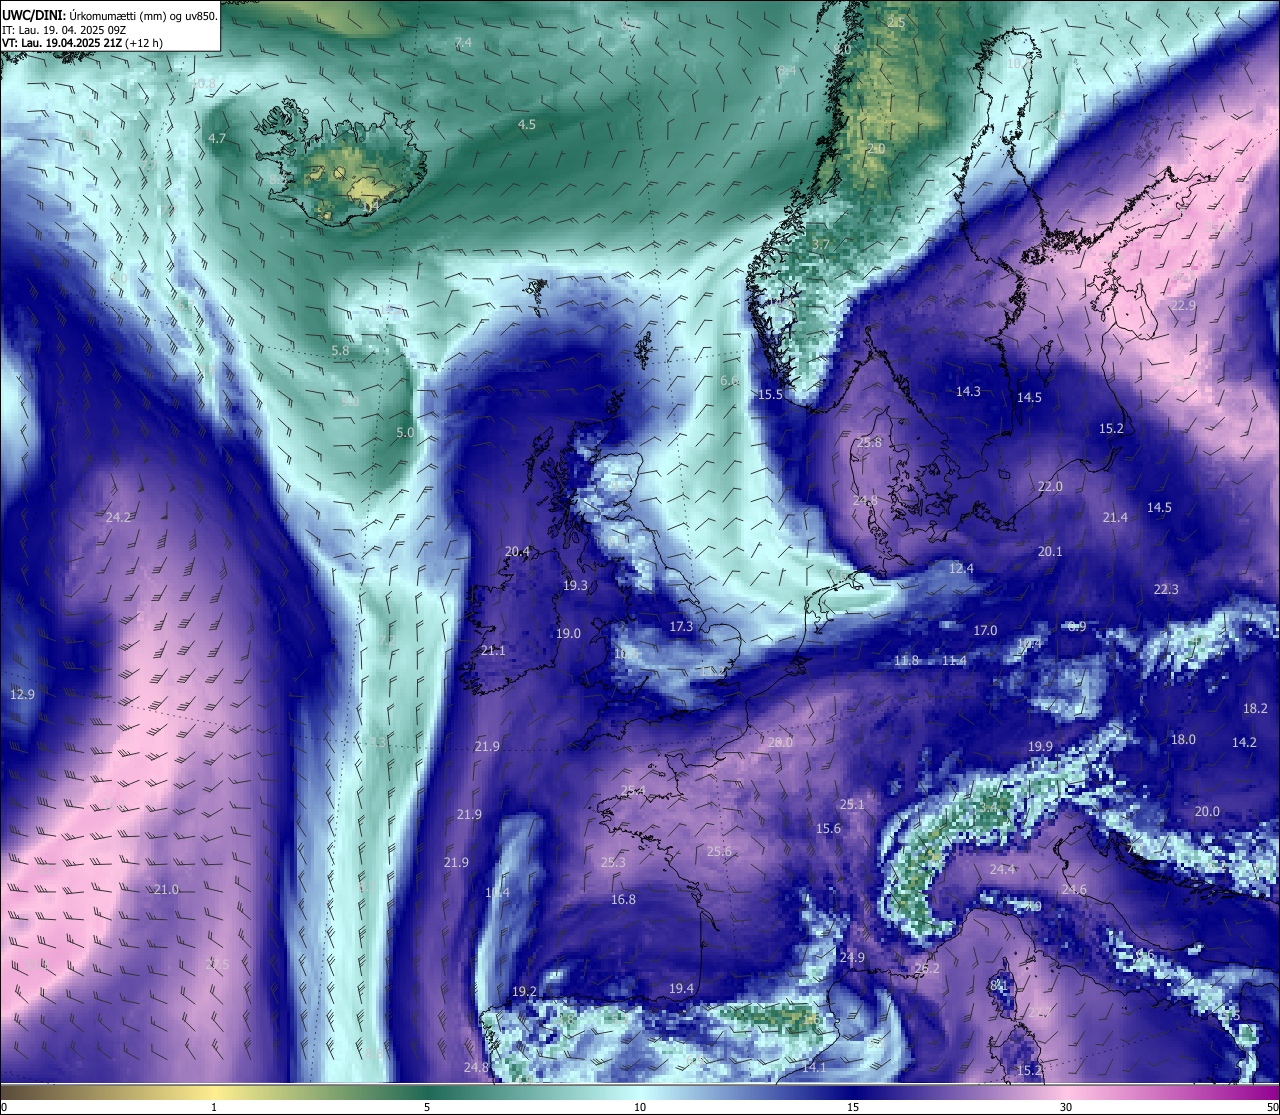Select the map value '22.9'
The height and width of the screenshot is (1115, 1280).
[x=1183, y=305]
